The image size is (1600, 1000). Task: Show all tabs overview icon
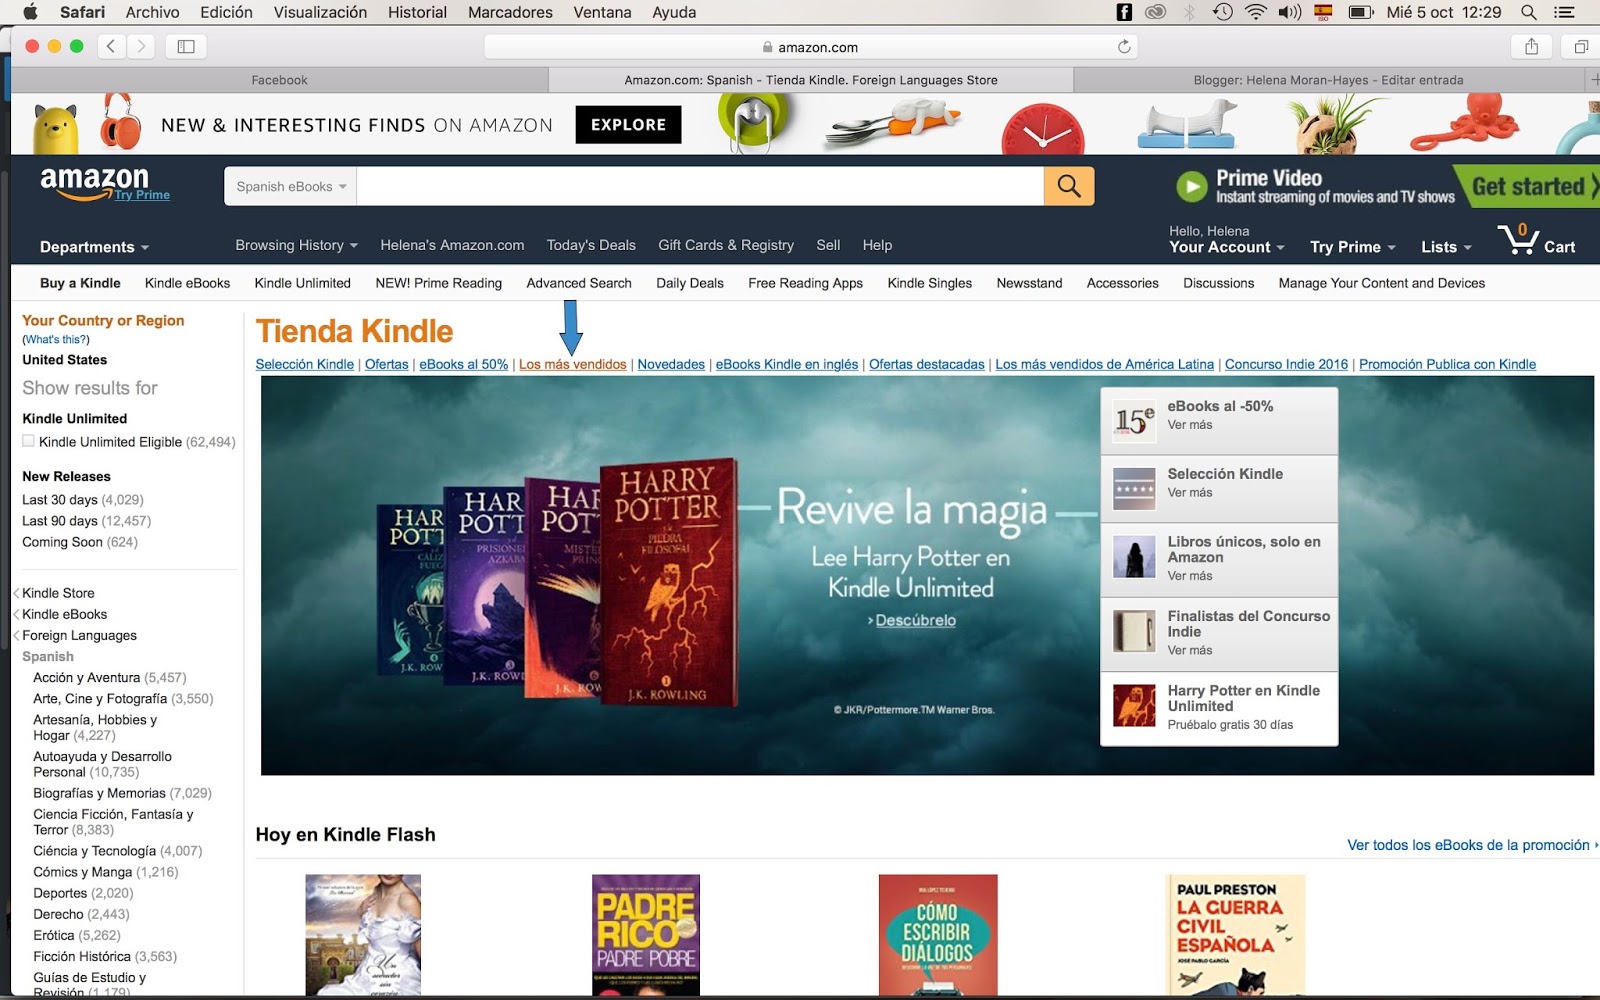pos(1581,46)
